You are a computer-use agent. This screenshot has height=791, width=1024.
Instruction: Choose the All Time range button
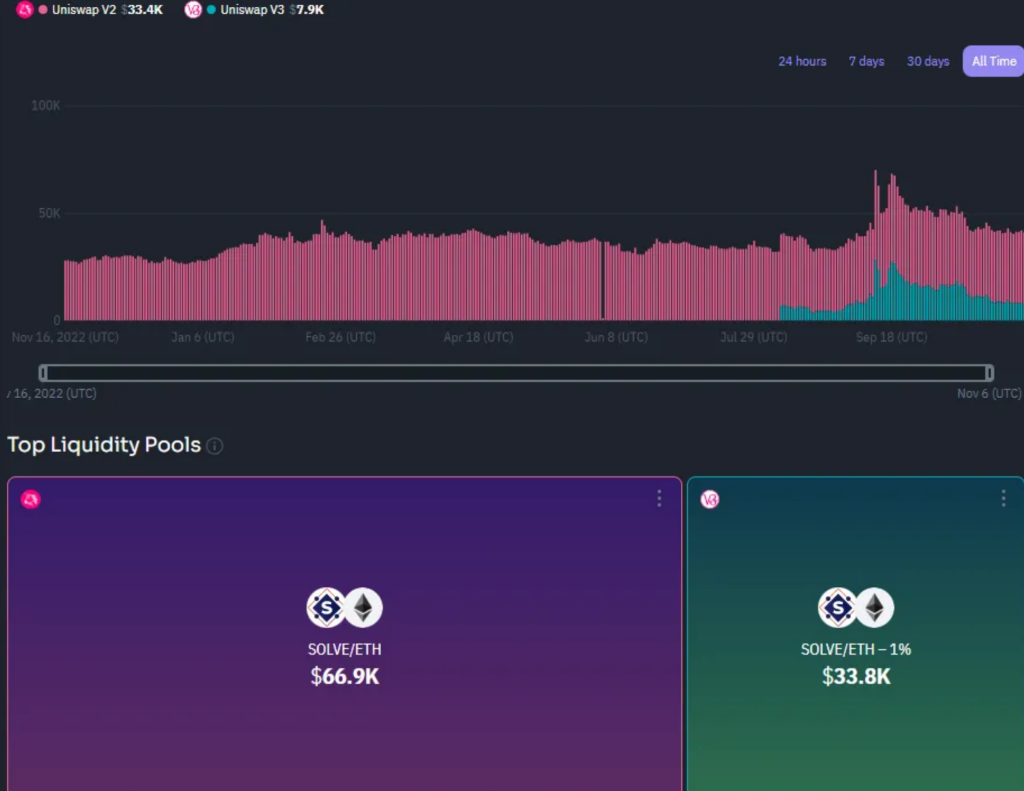[993, 61]
